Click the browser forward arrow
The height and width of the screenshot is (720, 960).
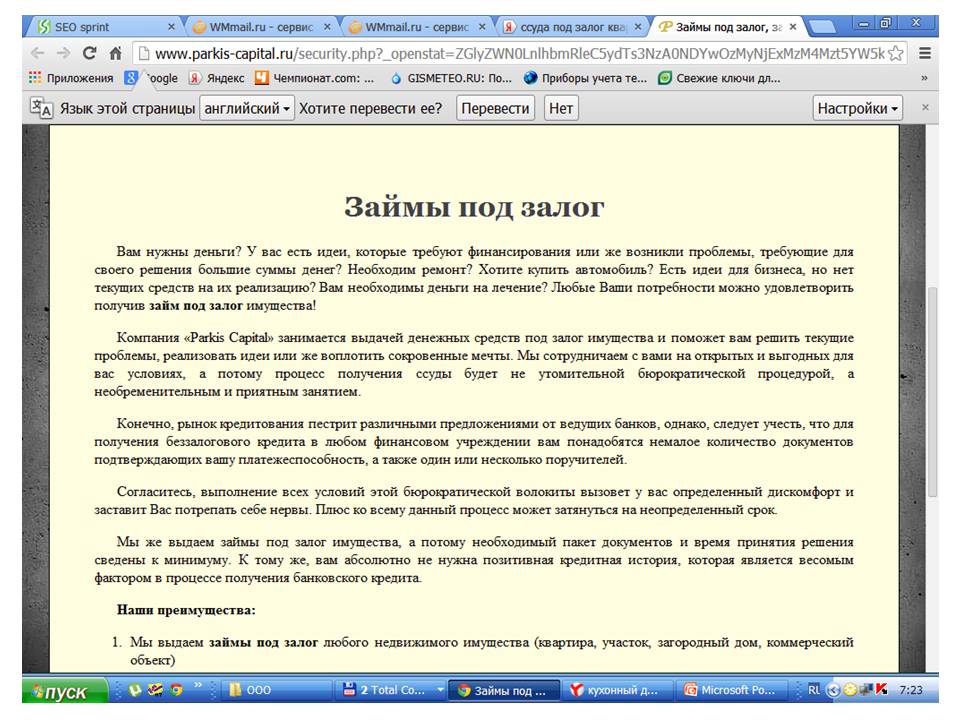(x=63, y=53)
